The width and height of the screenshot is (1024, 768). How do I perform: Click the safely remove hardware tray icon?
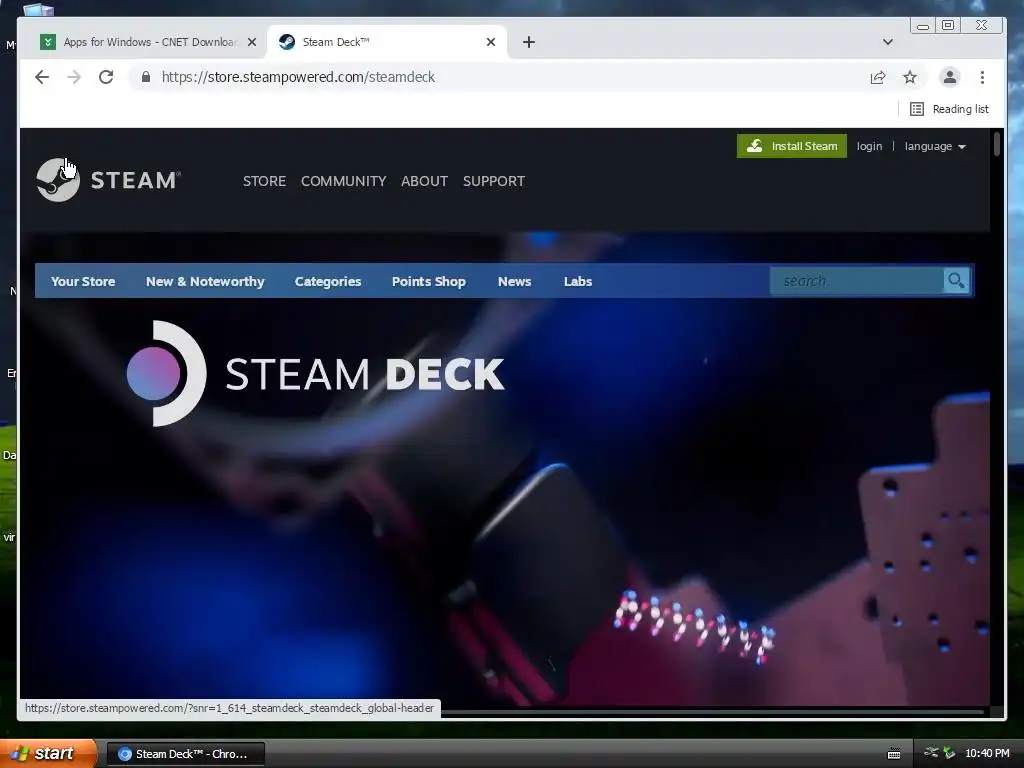[949, 753]
